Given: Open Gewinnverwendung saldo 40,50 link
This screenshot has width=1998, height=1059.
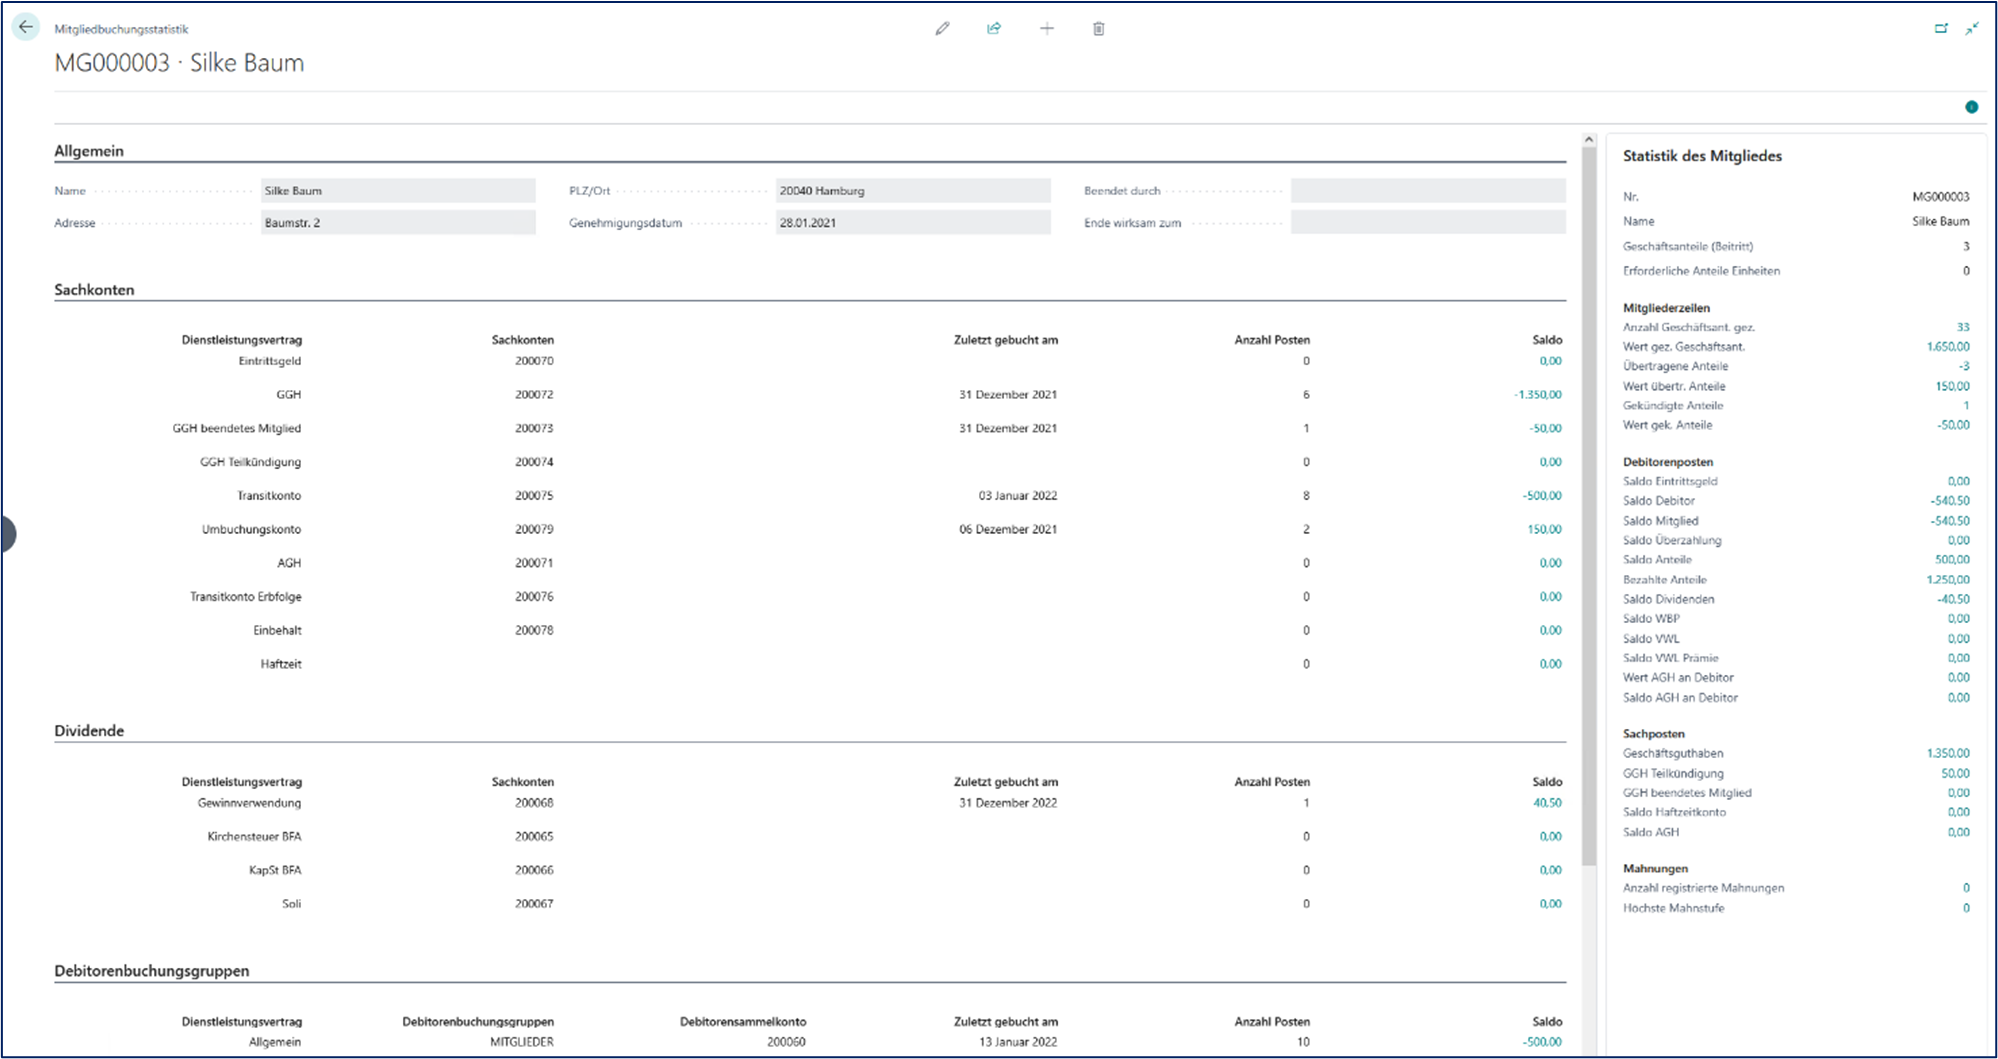Looking at the screenshot, I should 1546,803.
